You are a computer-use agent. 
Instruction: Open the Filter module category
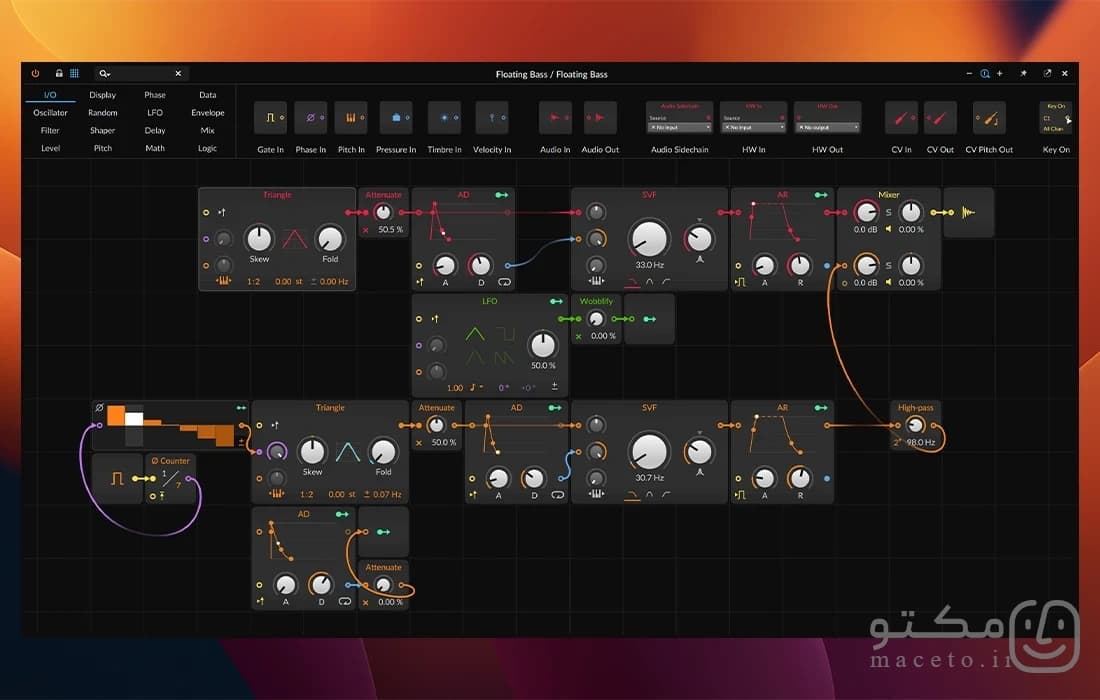[x=50, y=130]
